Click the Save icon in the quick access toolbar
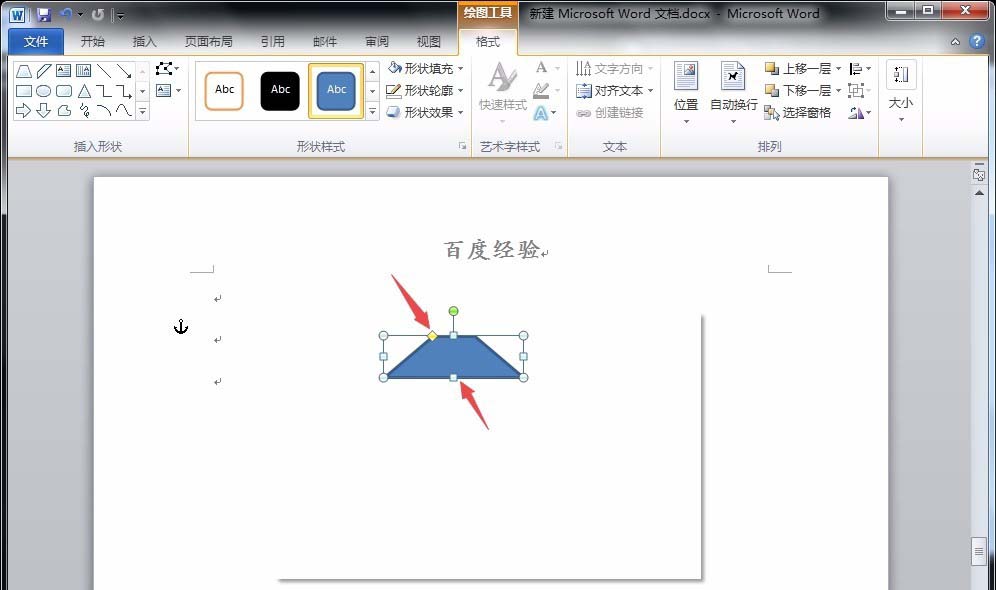 point(43,14)
